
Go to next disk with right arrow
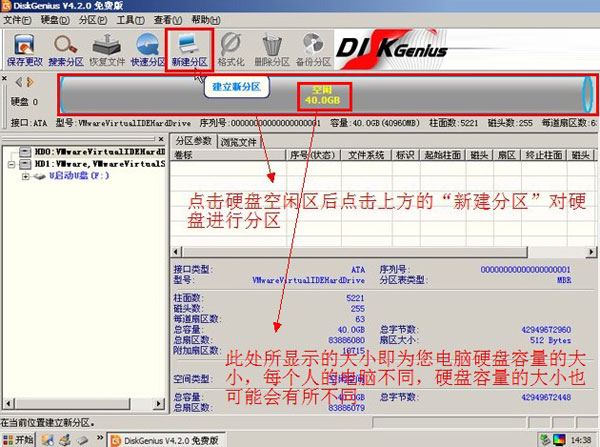30,82
